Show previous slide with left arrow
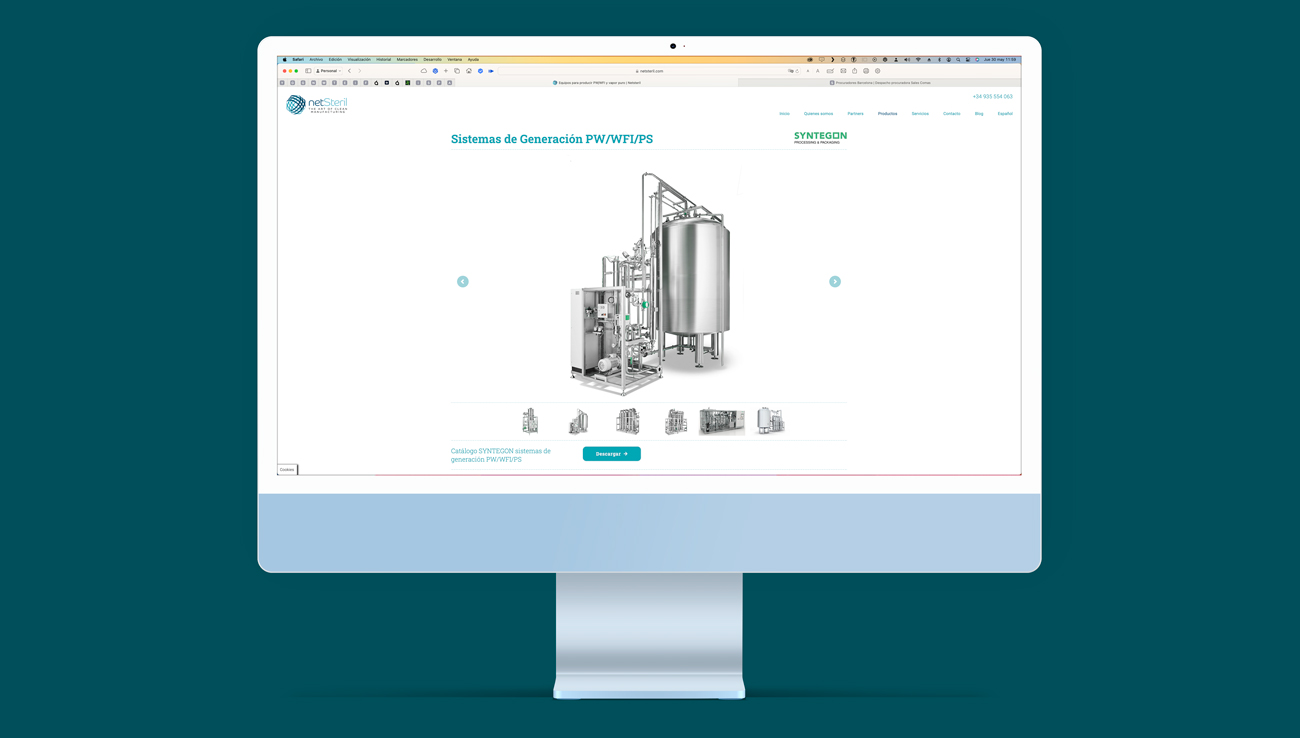The width and height of the screenshot is (1300, 738). 463,282
